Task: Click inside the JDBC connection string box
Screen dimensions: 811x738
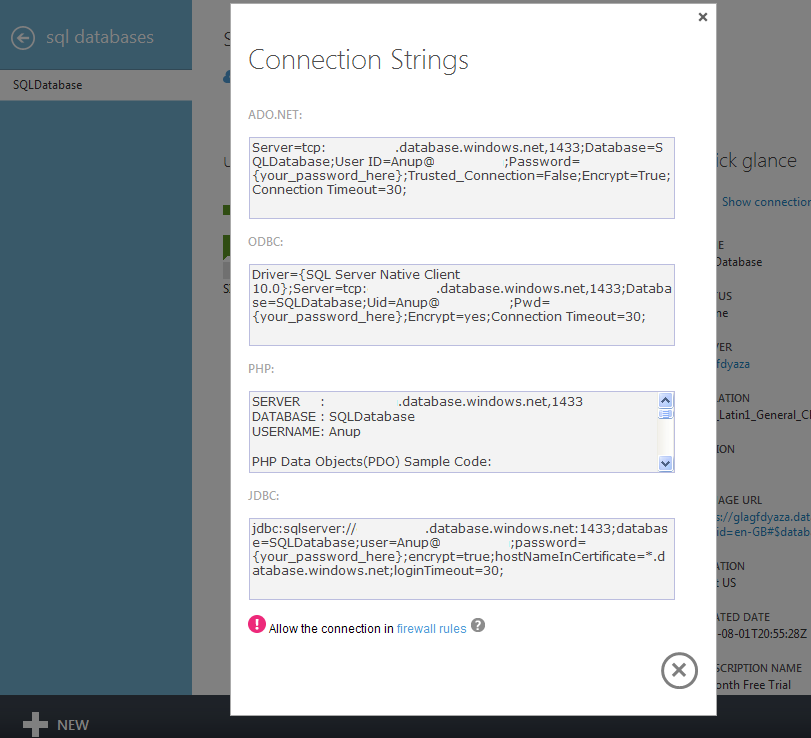Action: [x=461, y=558]
